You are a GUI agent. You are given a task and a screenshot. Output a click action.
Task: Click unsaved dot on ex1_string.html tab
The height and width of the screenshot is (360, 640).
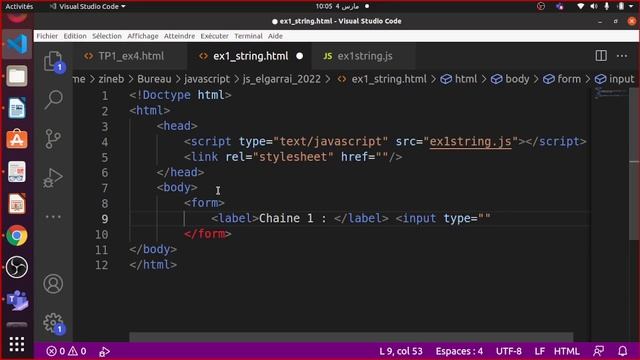point(300,56)
